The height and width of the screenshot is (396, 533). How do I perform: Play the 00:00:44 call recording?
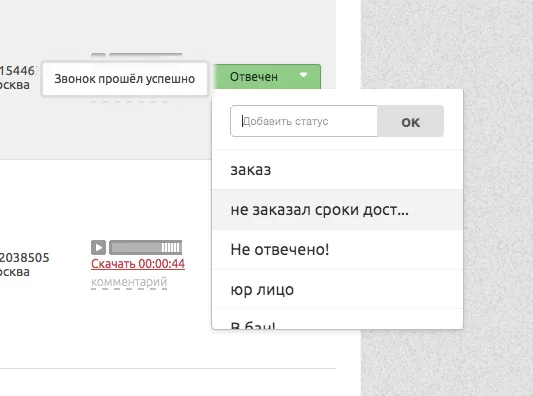99,247
